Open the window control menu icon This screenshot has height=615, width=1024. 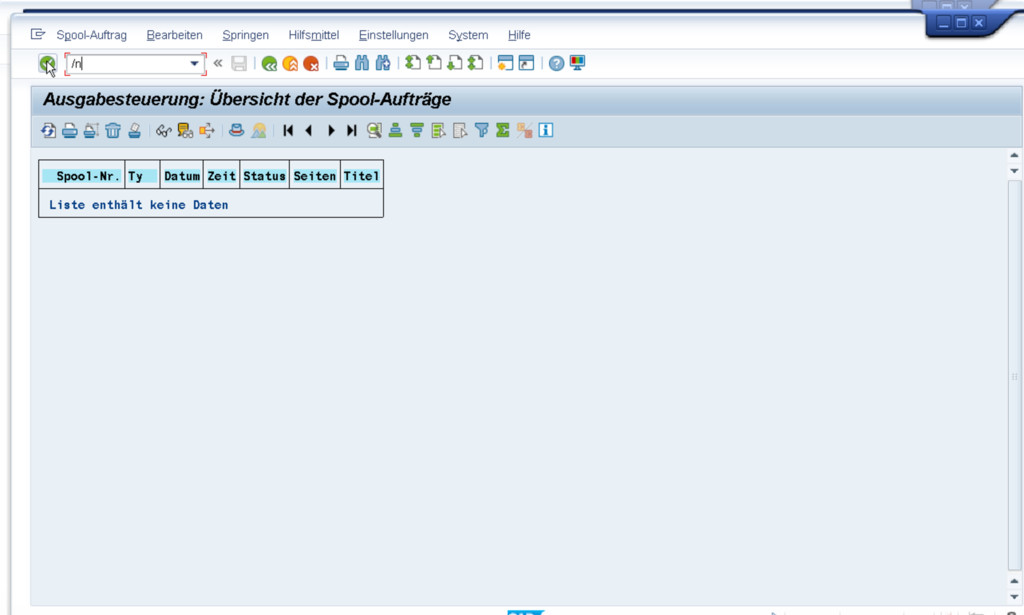click(38, 34)
